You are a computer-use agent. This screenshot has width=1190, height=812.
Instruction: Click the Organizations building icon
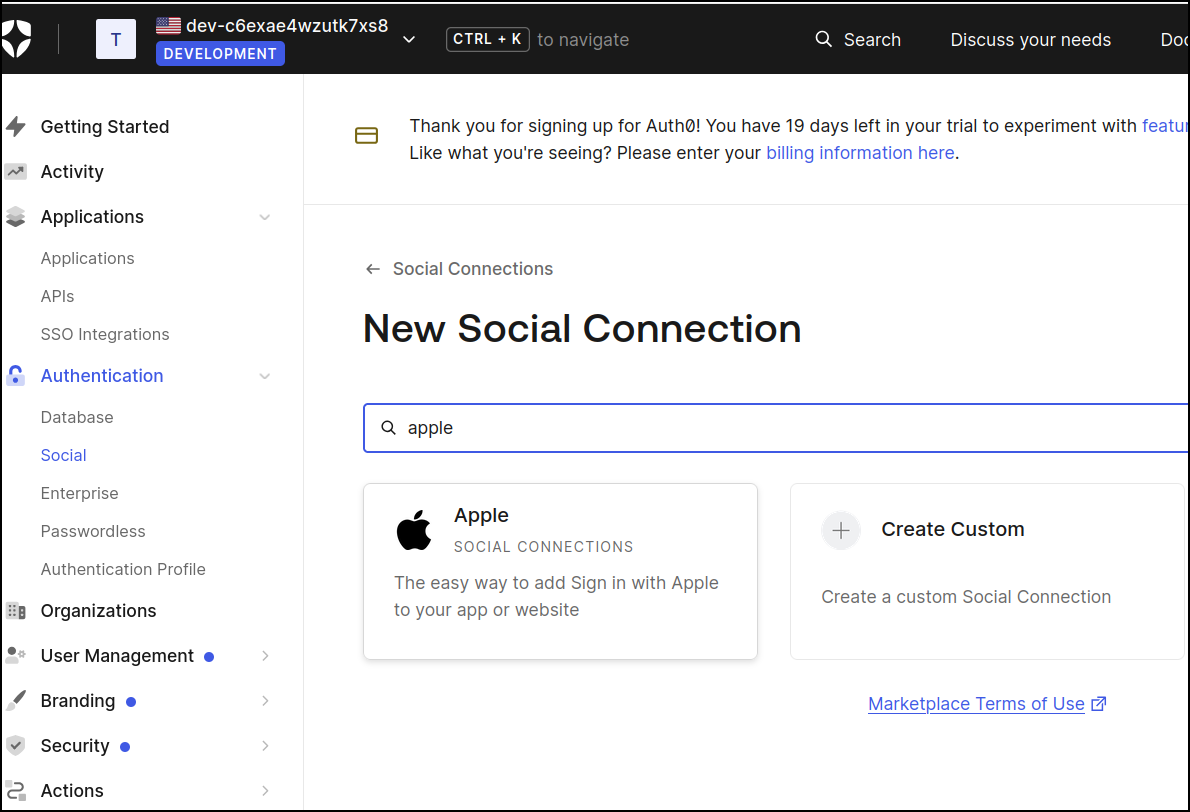tap(16, 611)
